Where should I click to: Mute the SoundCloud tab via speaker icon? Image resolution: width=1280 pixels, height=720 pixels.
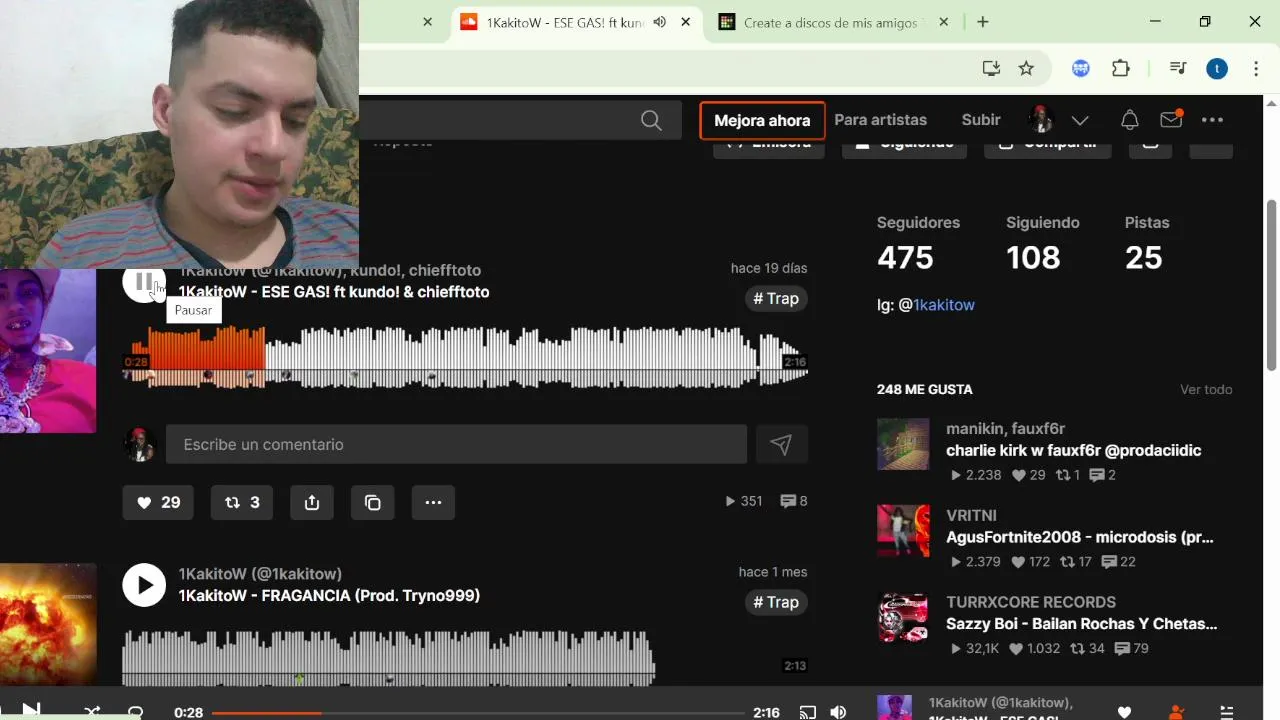[659, 22]
